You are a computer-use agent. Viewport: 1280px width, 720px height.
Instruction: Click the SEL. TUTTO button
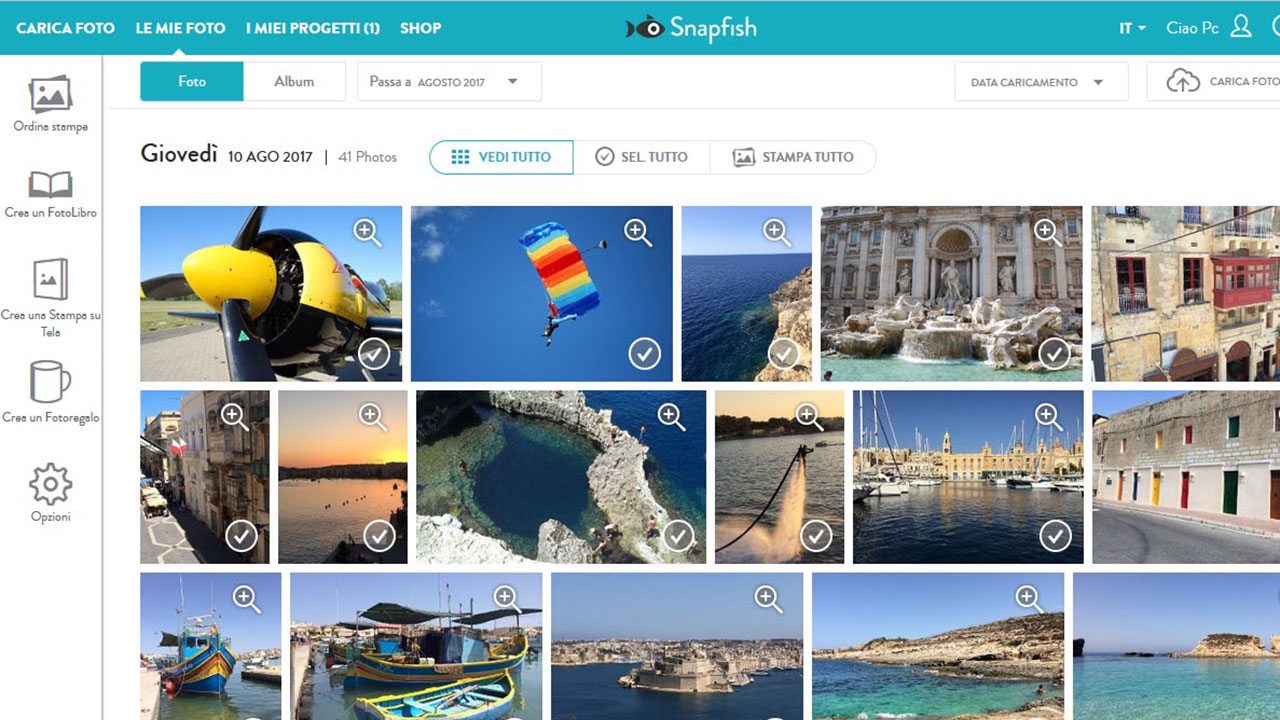tap(641, 157)
